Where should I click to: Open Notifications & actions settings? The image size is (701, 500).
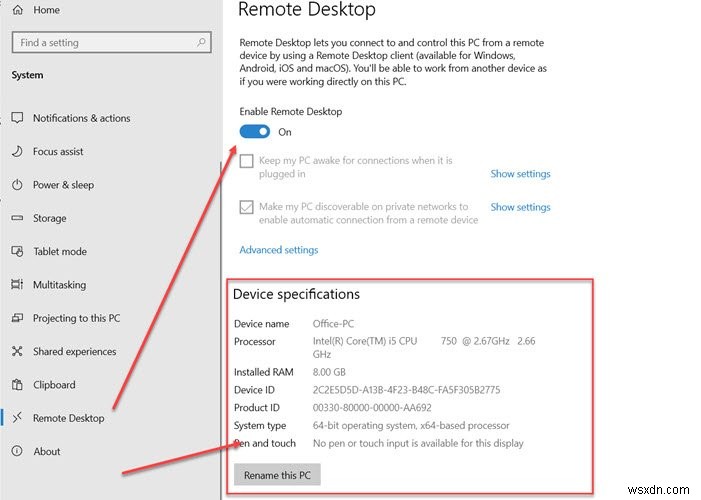[x=82, y=118]
